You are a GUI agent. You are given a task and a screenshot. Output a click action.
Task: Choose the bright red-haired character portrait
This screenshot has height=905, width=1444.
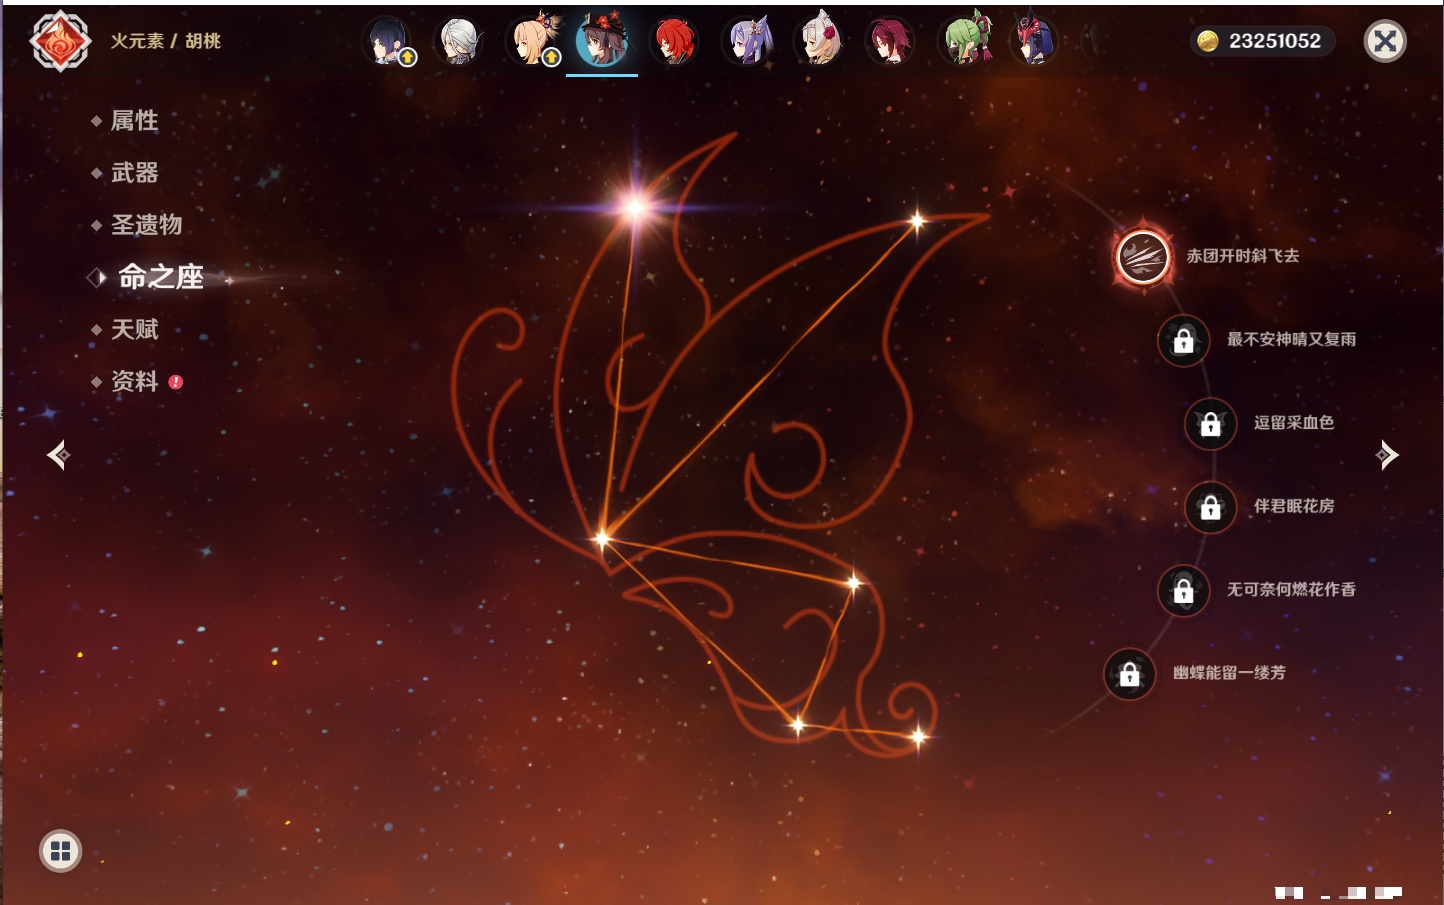(x=675, y=41)
